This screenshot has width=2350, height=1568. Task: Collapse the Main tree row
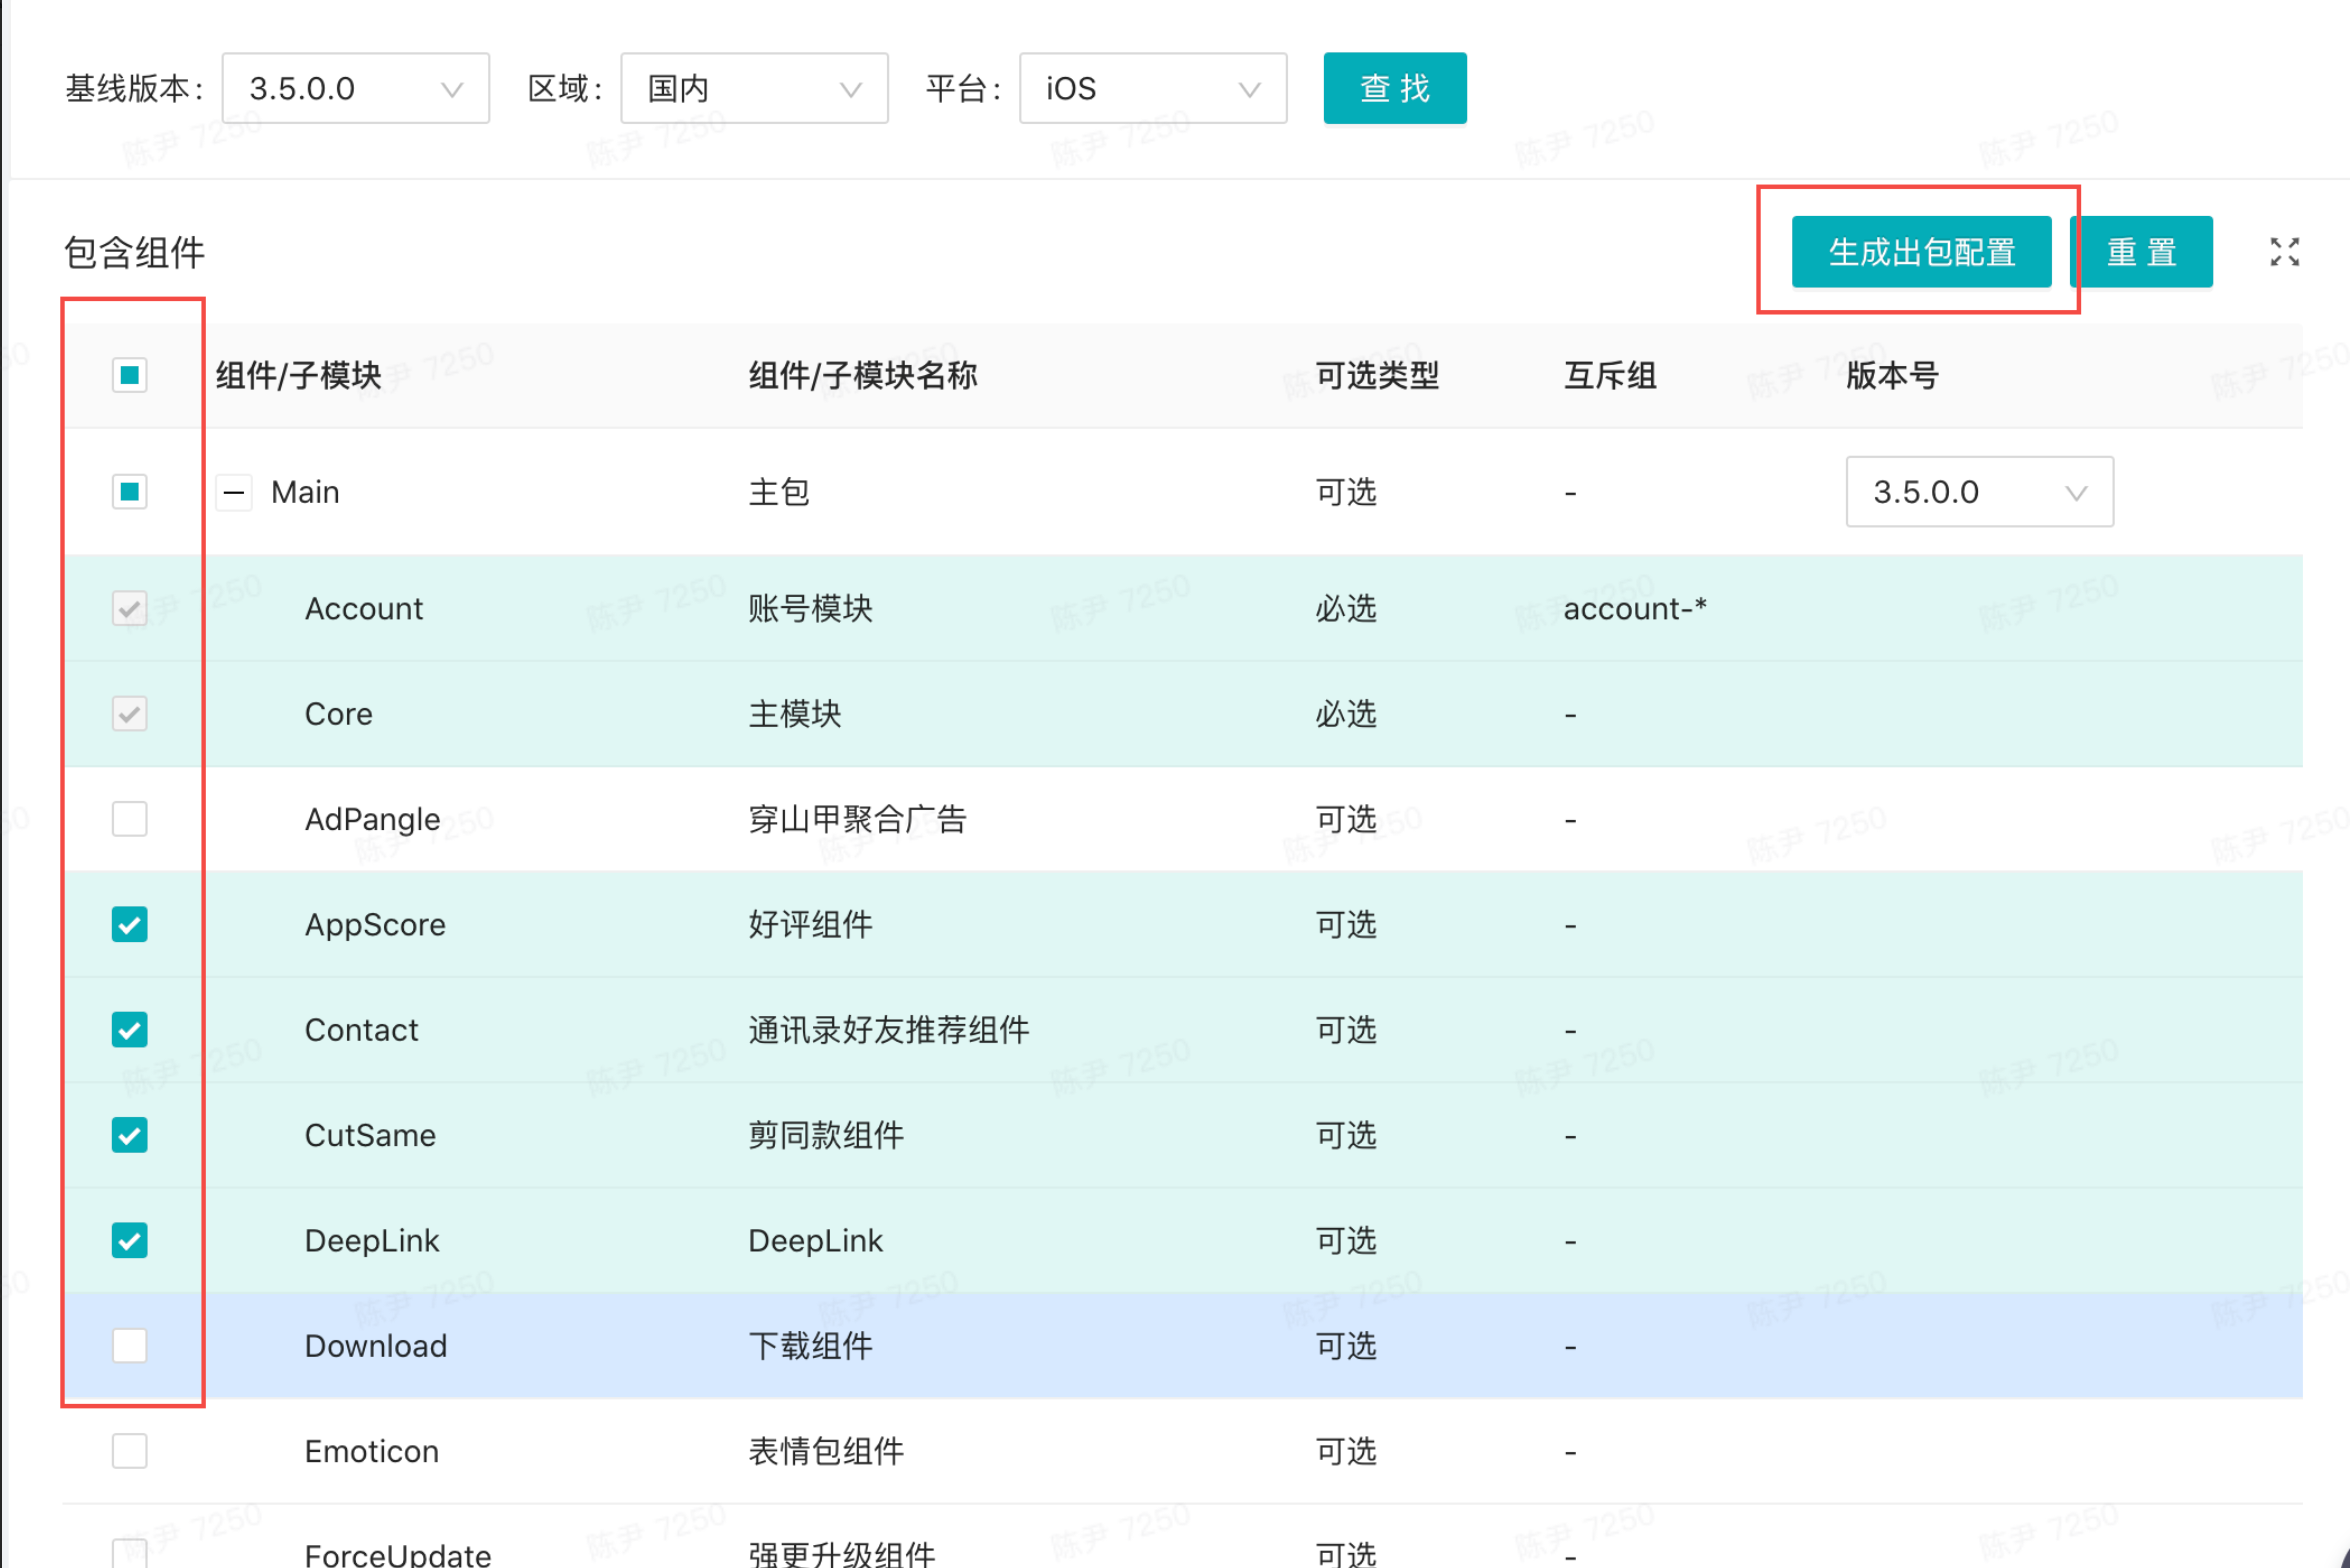[234, 492]
